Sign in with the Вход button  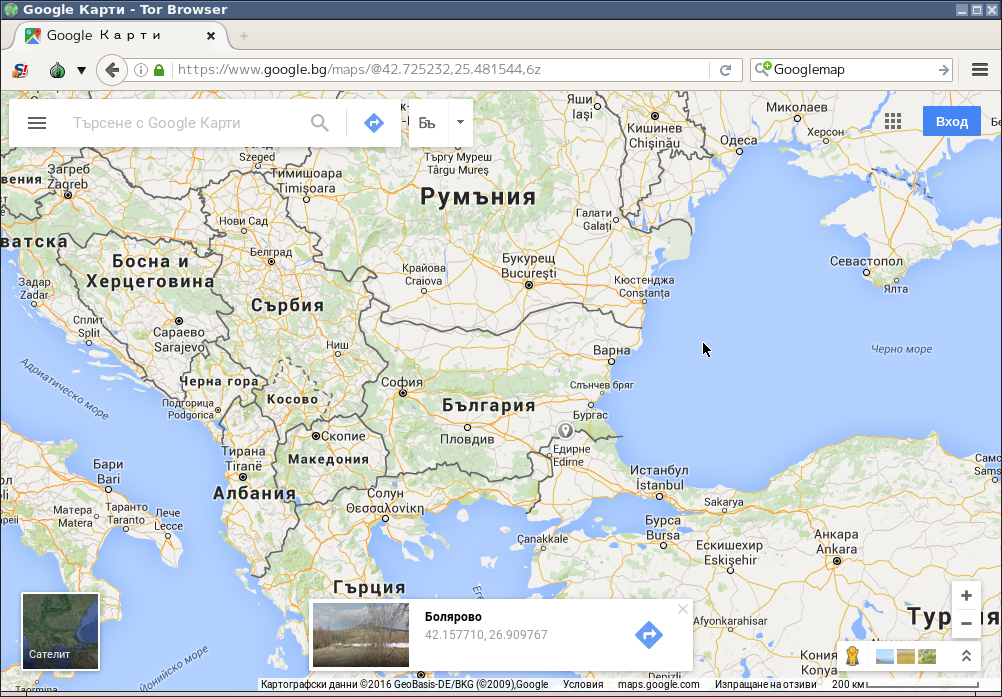click(x=952, y=121)
